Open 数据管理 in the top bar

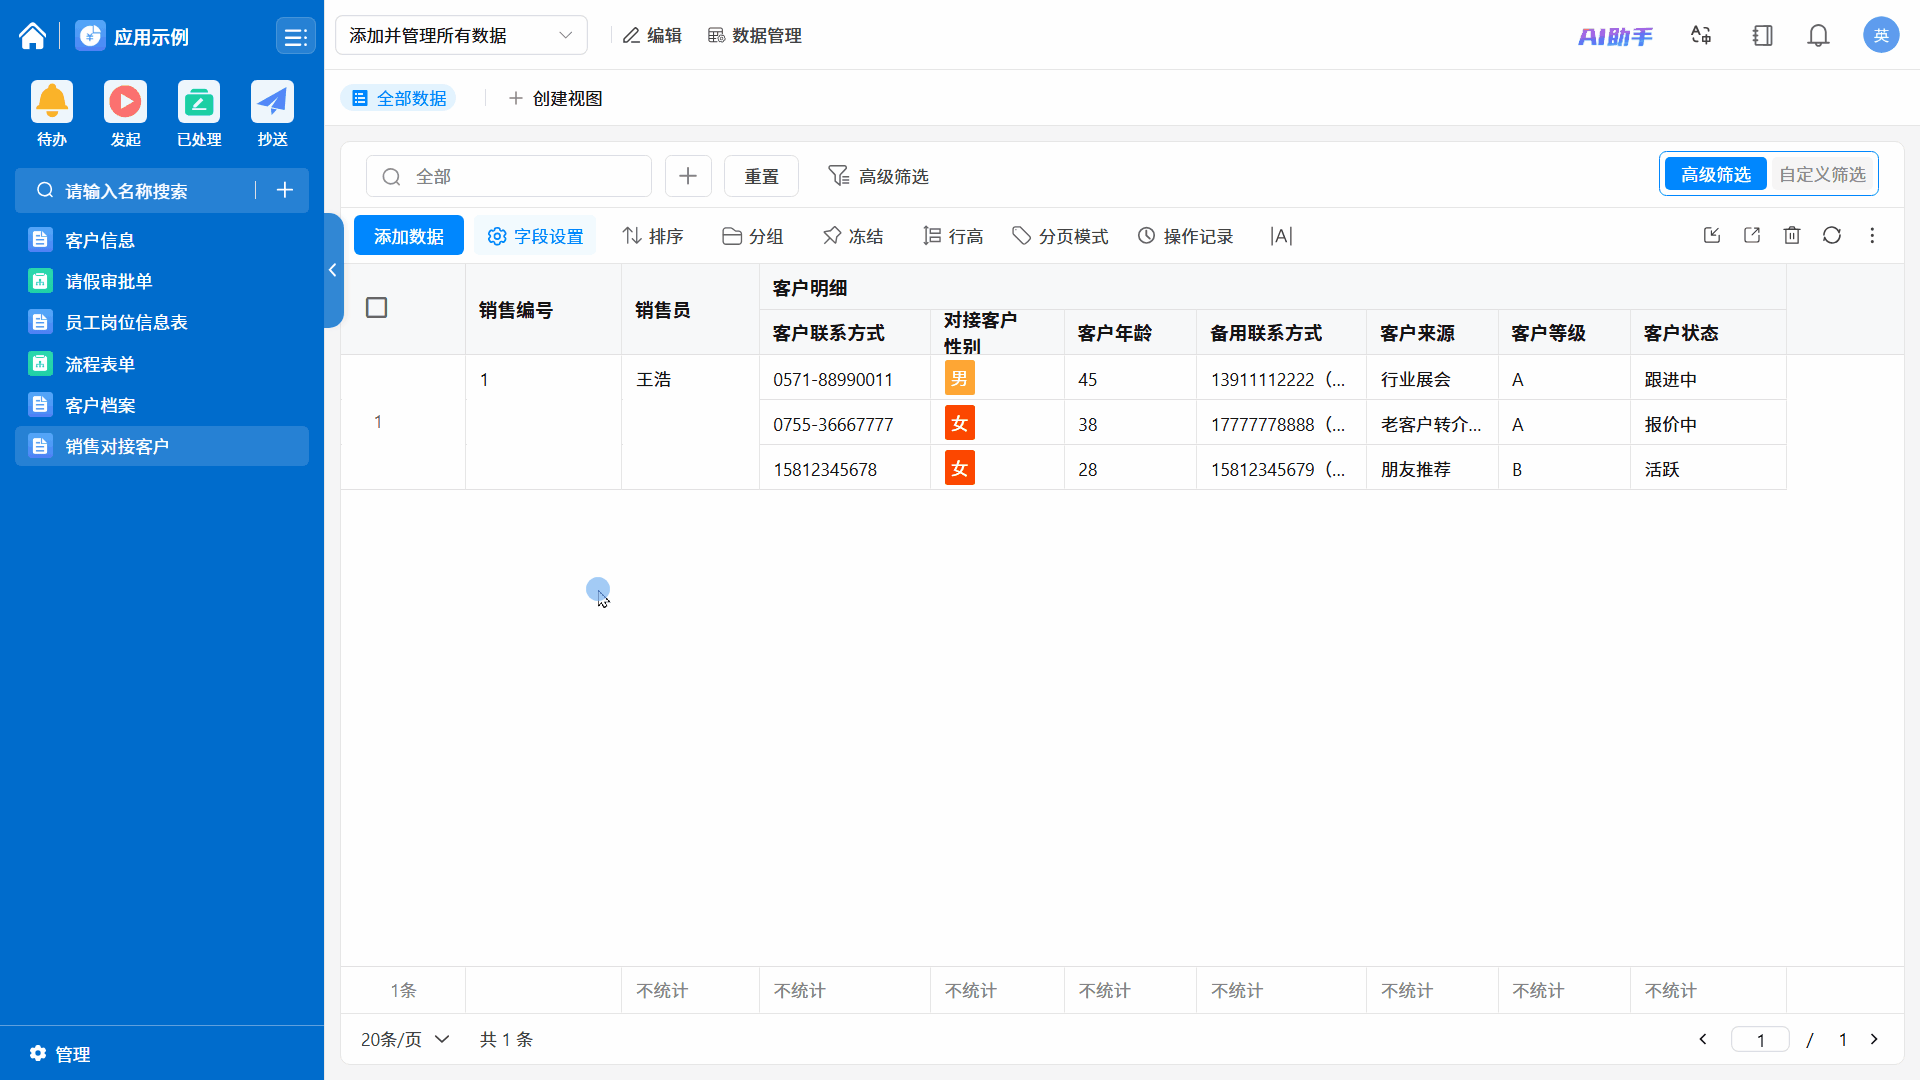point(755,35)
